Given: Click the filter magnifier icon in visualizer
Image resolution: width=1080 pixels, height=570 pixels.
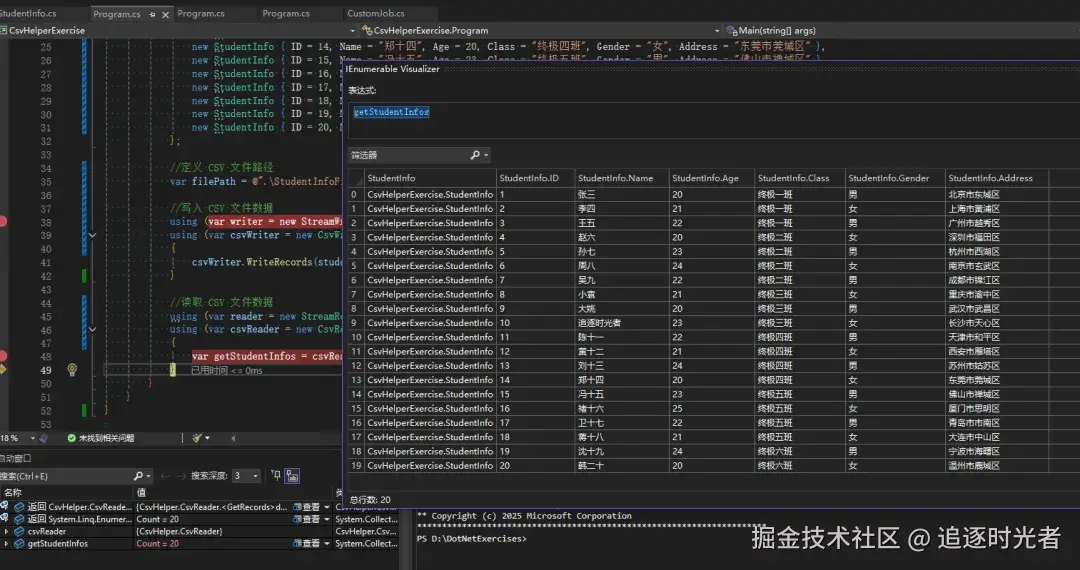Looking at the screenshot, I should point(475,155).
